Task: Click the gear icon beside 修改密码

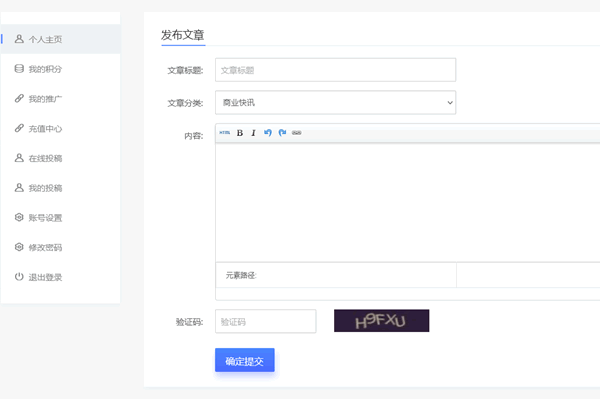Action: click(19, 247)
